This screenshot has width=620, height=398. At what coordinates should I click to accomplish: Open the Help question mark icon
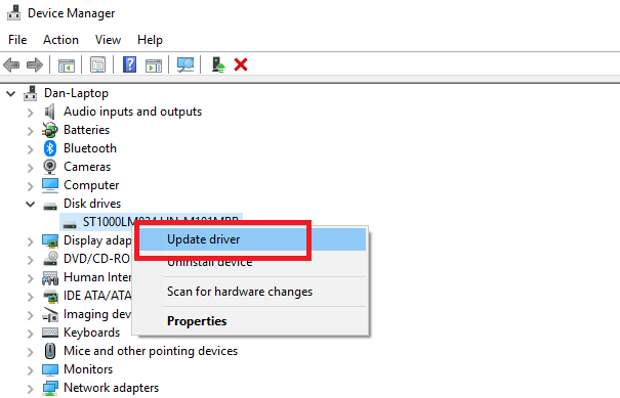click(130, 64)
